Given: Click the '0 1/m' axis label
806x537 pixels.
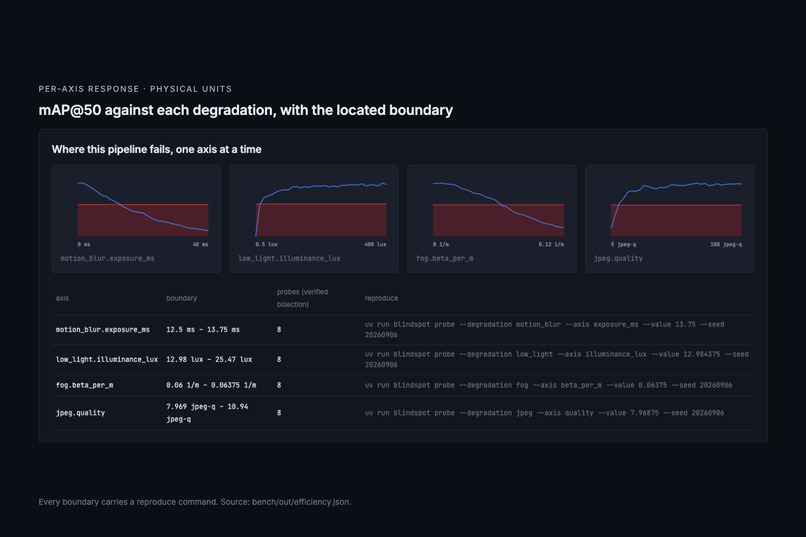Looking at the screenshot, I should coord(441,244).
